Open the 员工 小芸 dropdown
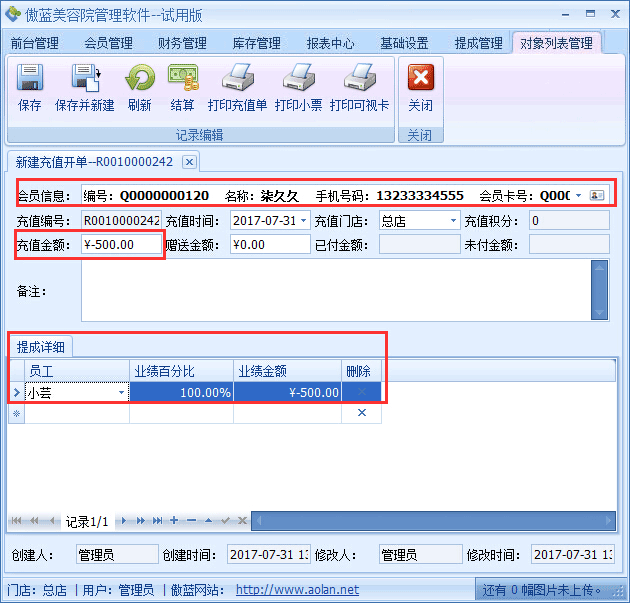630x603 pixels. pos(121,392)
